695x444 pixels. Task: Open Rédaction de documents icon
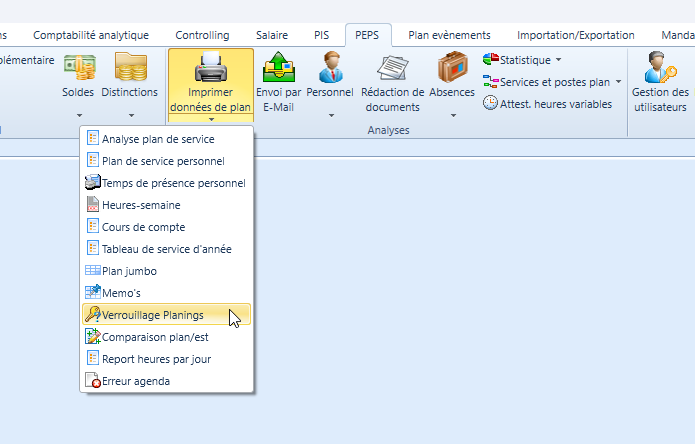(393, 67)
